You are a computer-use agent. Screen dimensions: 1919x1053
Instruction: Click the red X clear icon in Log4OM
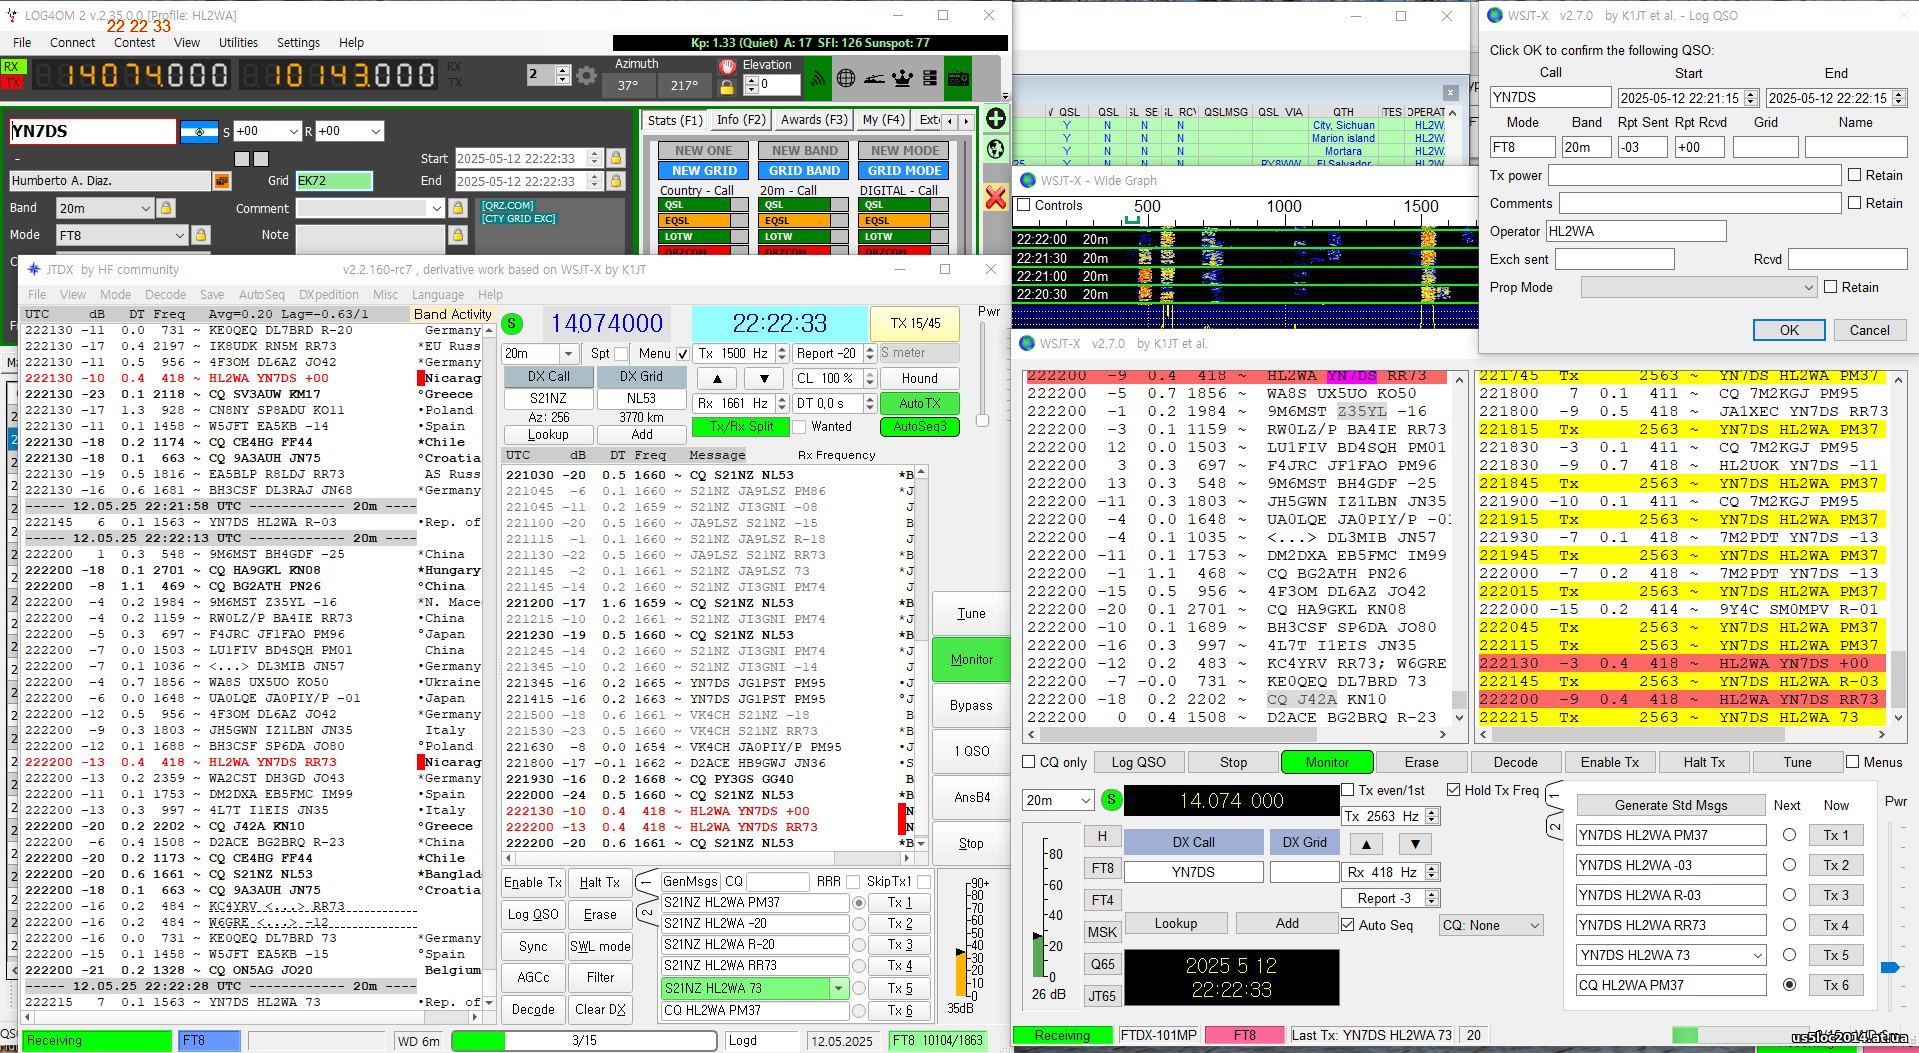996,197
